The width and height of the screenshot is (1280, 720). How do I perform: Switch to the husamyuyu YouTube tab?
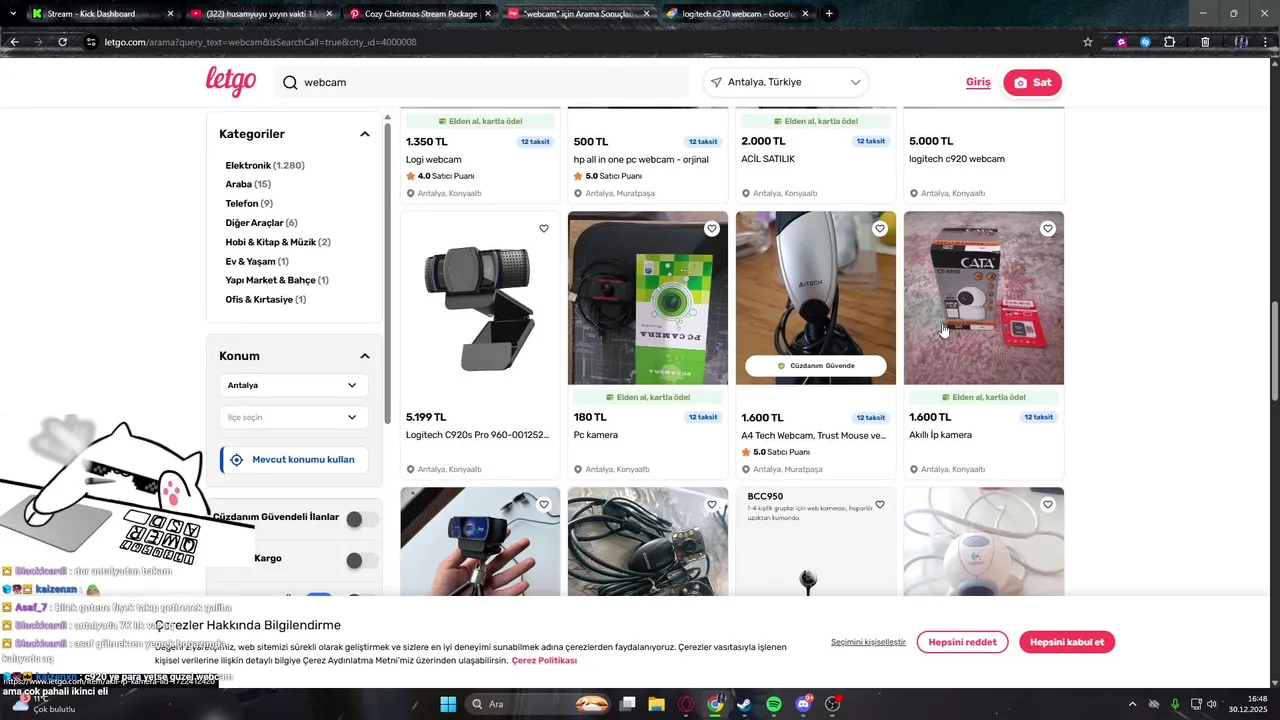[x=261, y=13]
